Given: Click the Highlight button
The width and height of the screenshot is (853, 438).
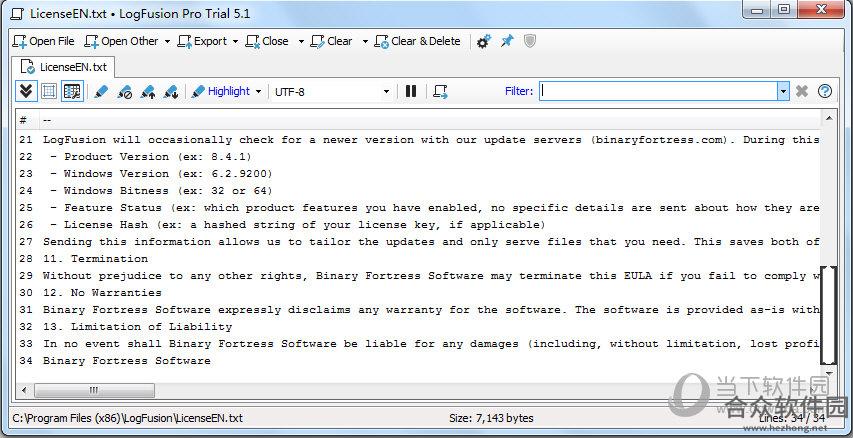Looking at the screenshot, I should click(221, 91).
